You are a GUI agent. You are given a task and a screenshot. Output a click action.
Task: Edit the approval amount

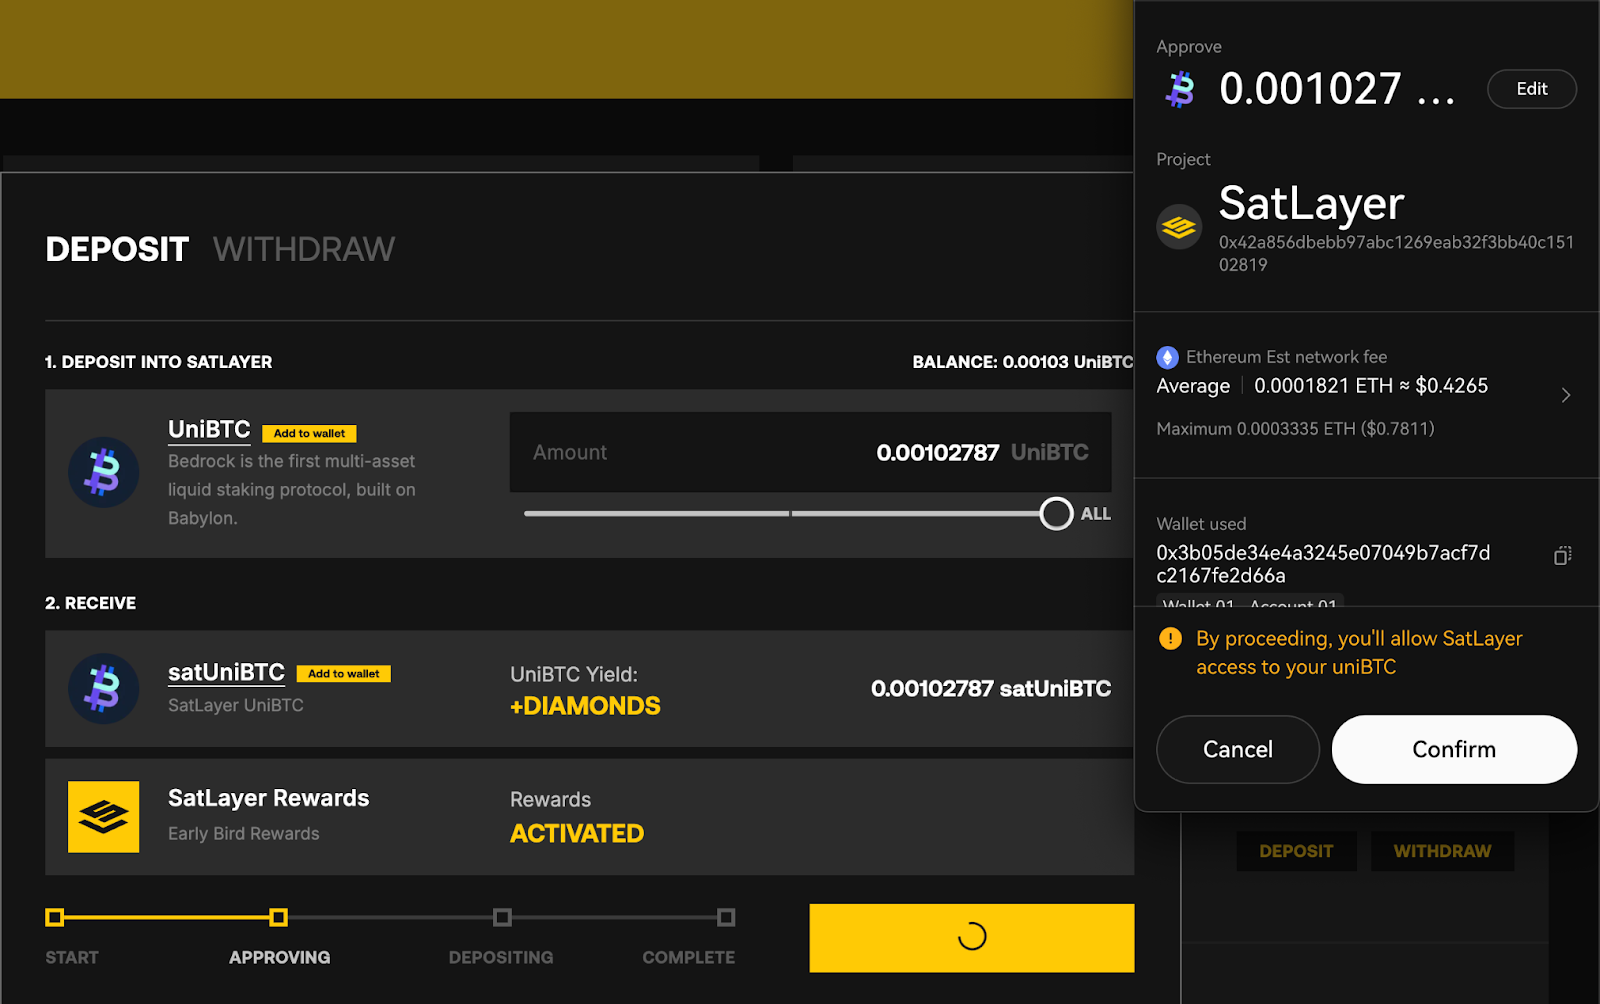[x=1532, y=89]
